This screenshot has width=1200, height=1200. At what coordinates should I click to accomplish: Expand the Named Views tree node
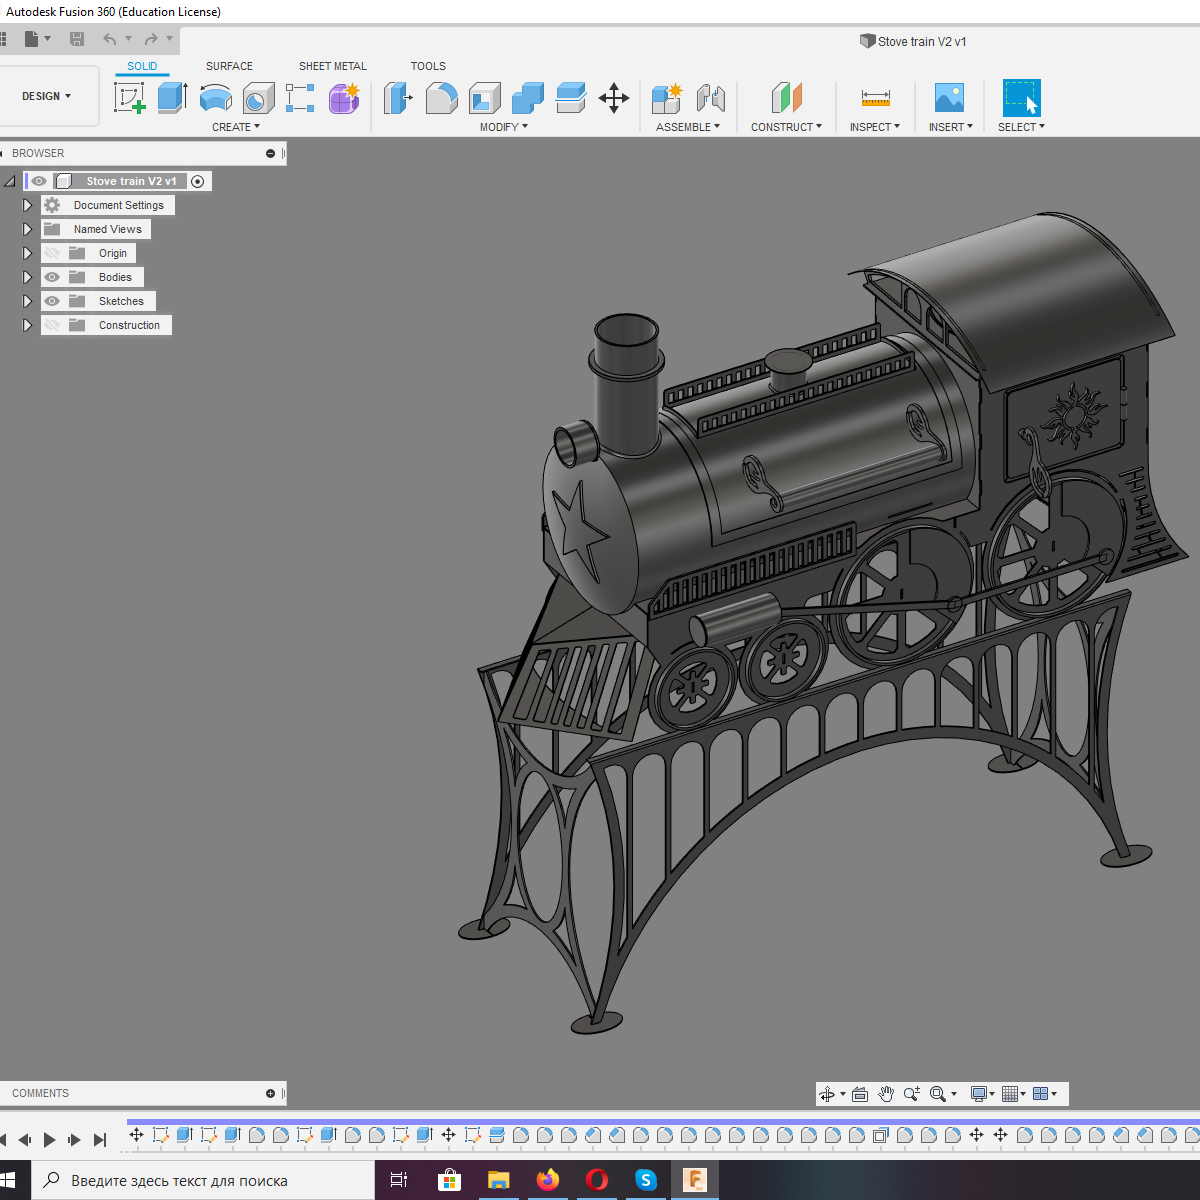pyautogui.click(x=27, y=229)
